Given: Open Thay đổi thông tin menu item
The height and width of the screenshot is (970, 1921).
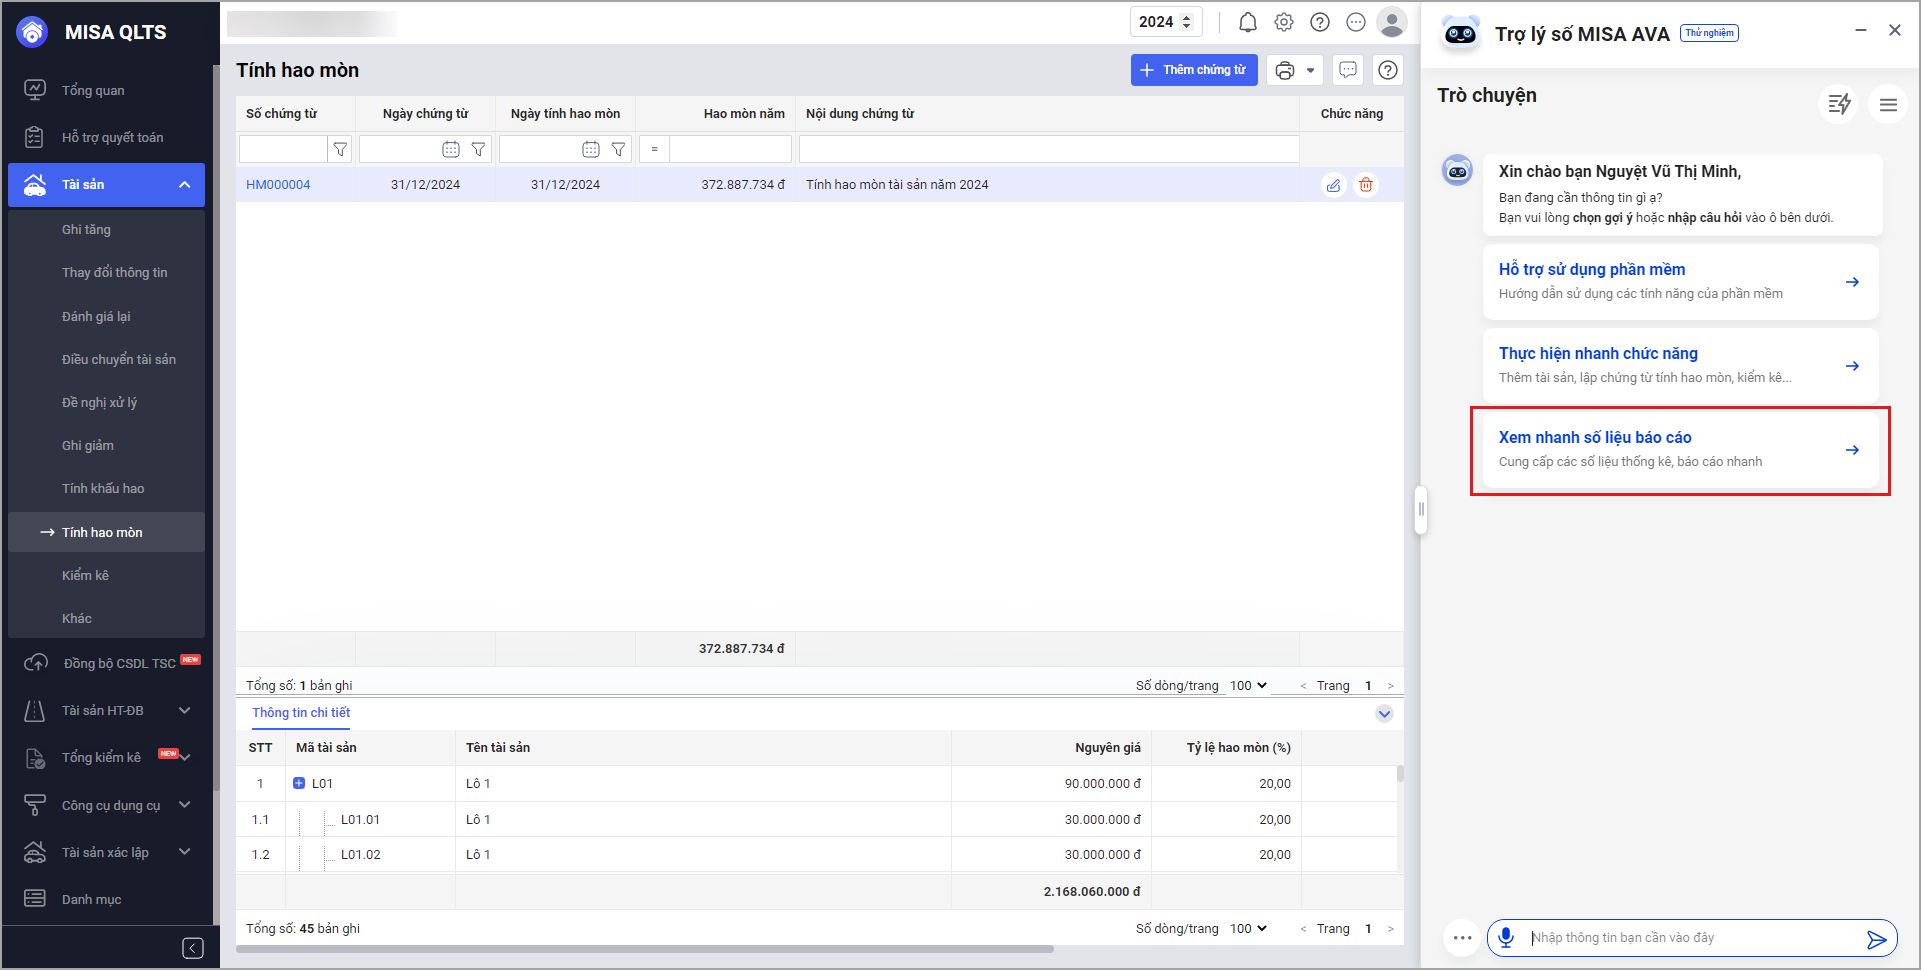Looking at the screenshot, I should pos(115,273).
